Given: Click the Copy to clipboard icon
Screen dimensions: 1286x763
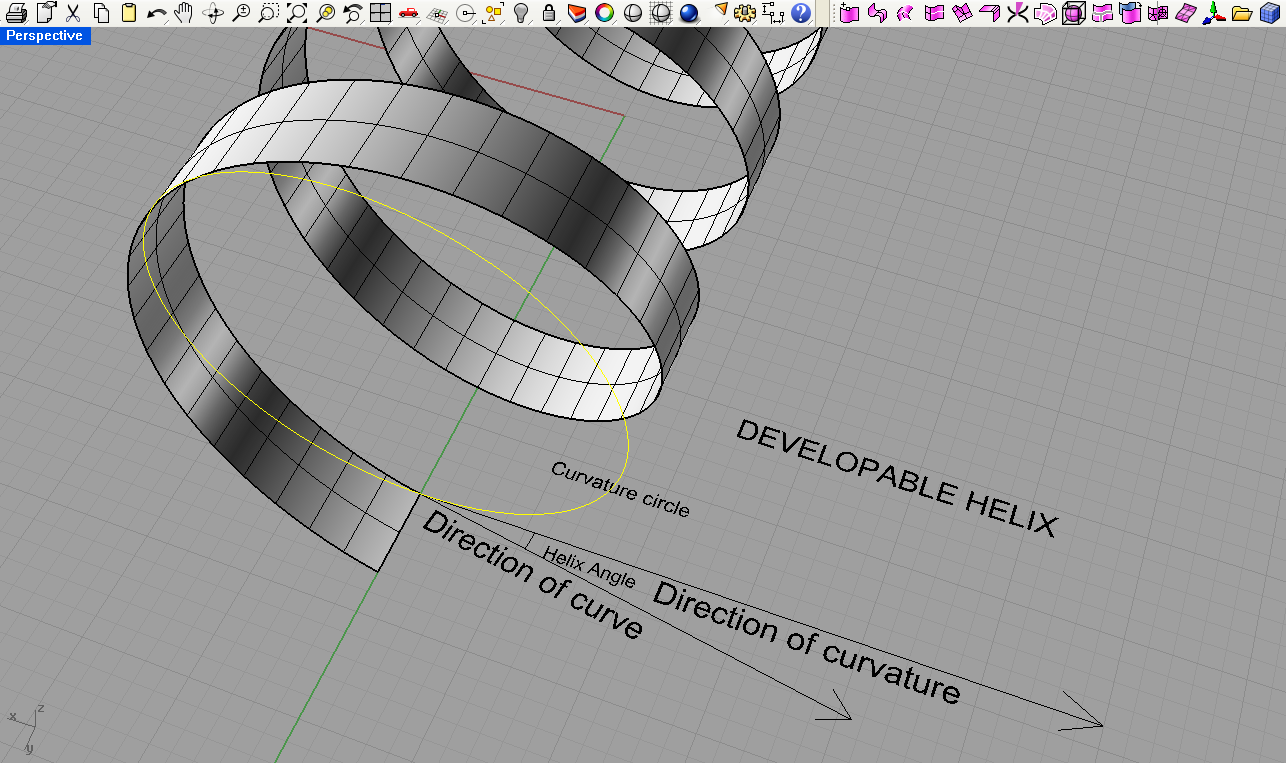Looking at the screenshot, I should click(100, 12).
